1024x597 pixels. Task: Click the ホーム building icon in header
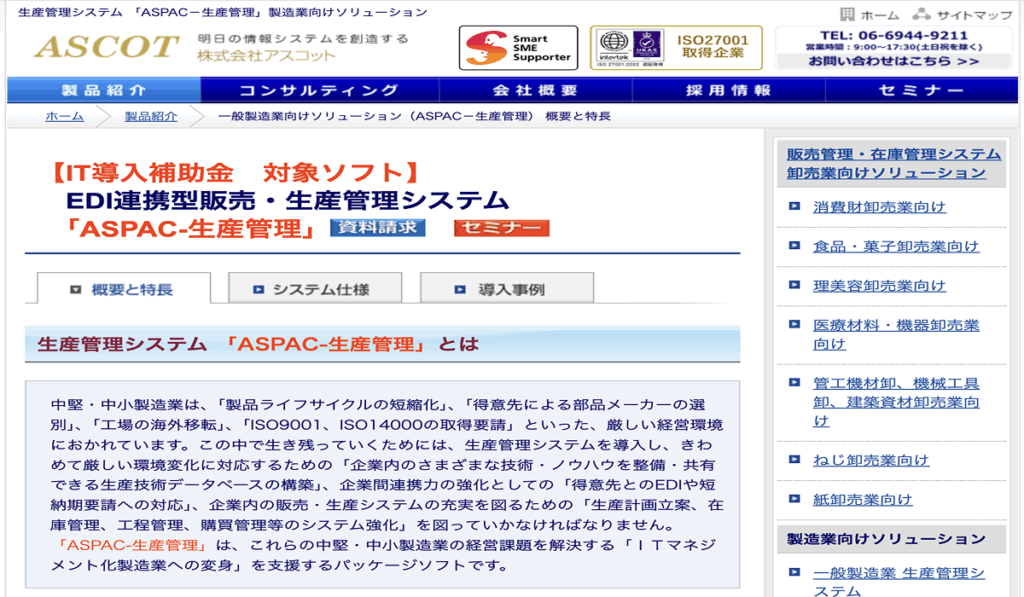848,14
